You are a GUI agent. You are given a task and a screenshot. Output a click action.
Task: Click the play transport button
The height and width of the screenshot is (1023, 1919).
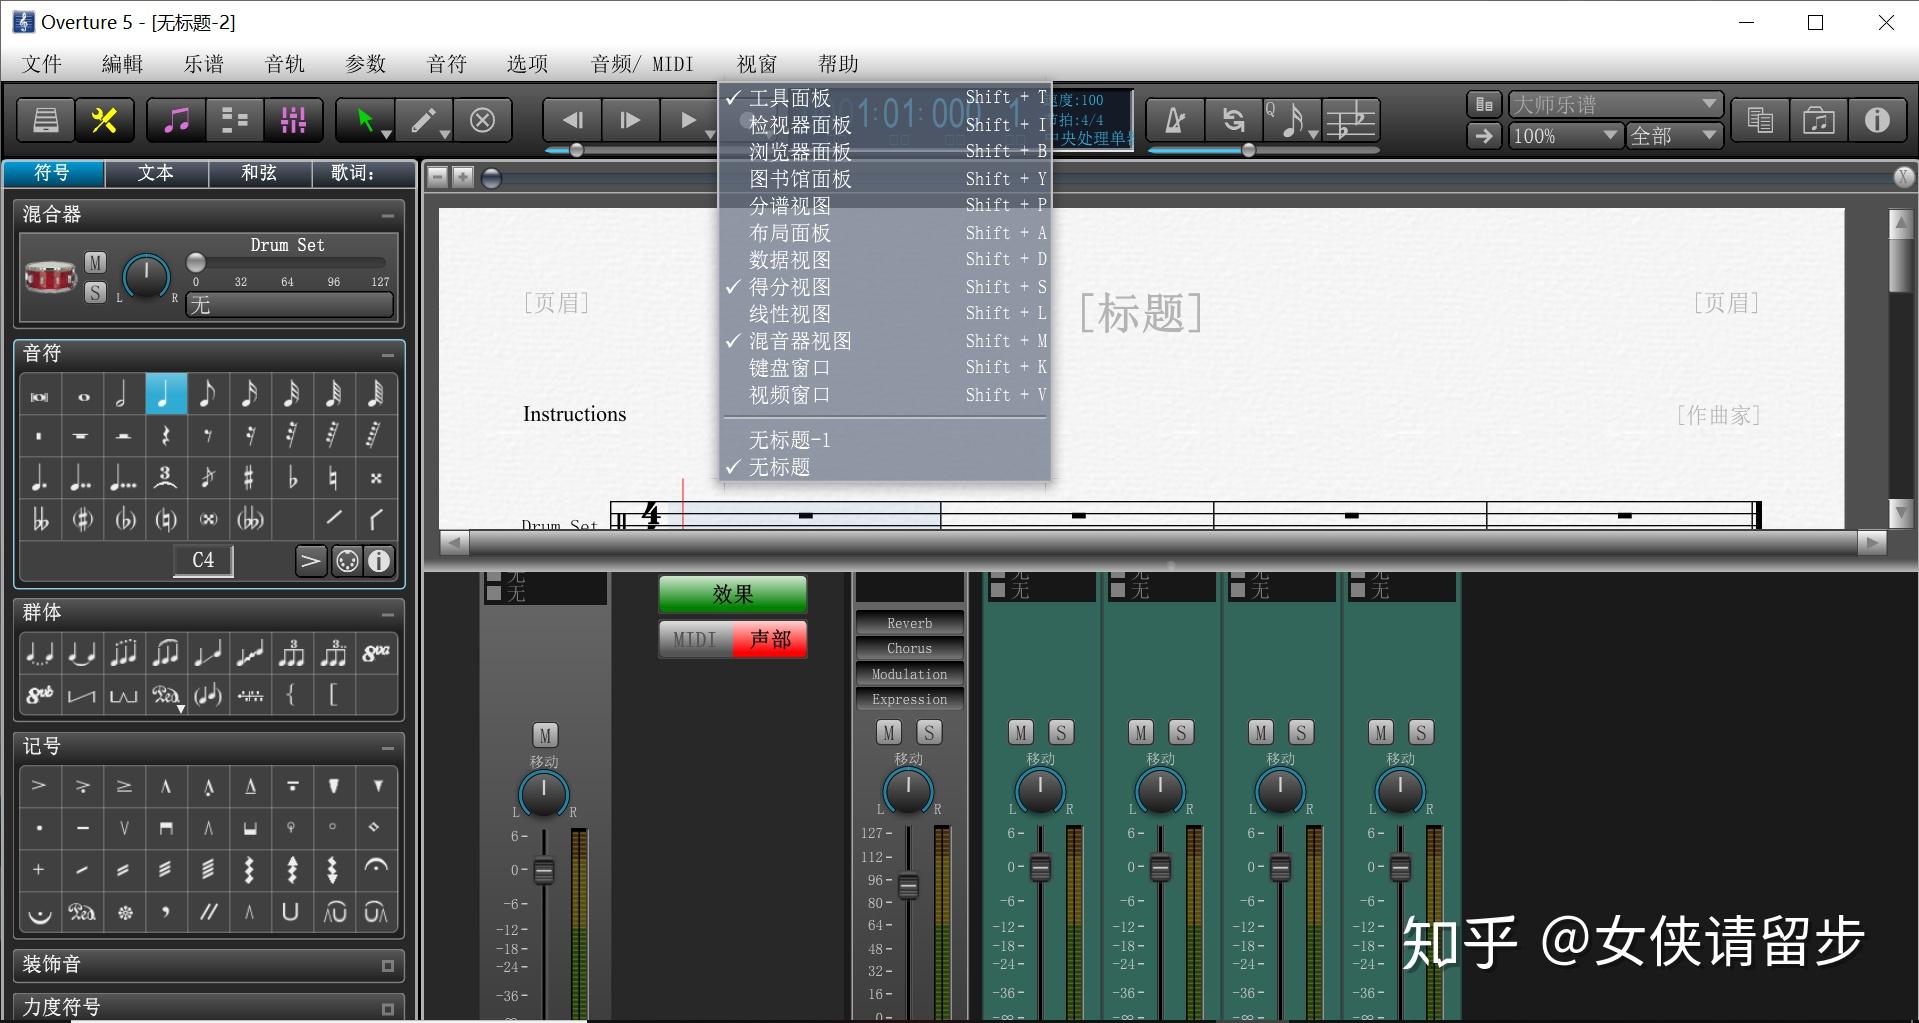tap(688, 121)
